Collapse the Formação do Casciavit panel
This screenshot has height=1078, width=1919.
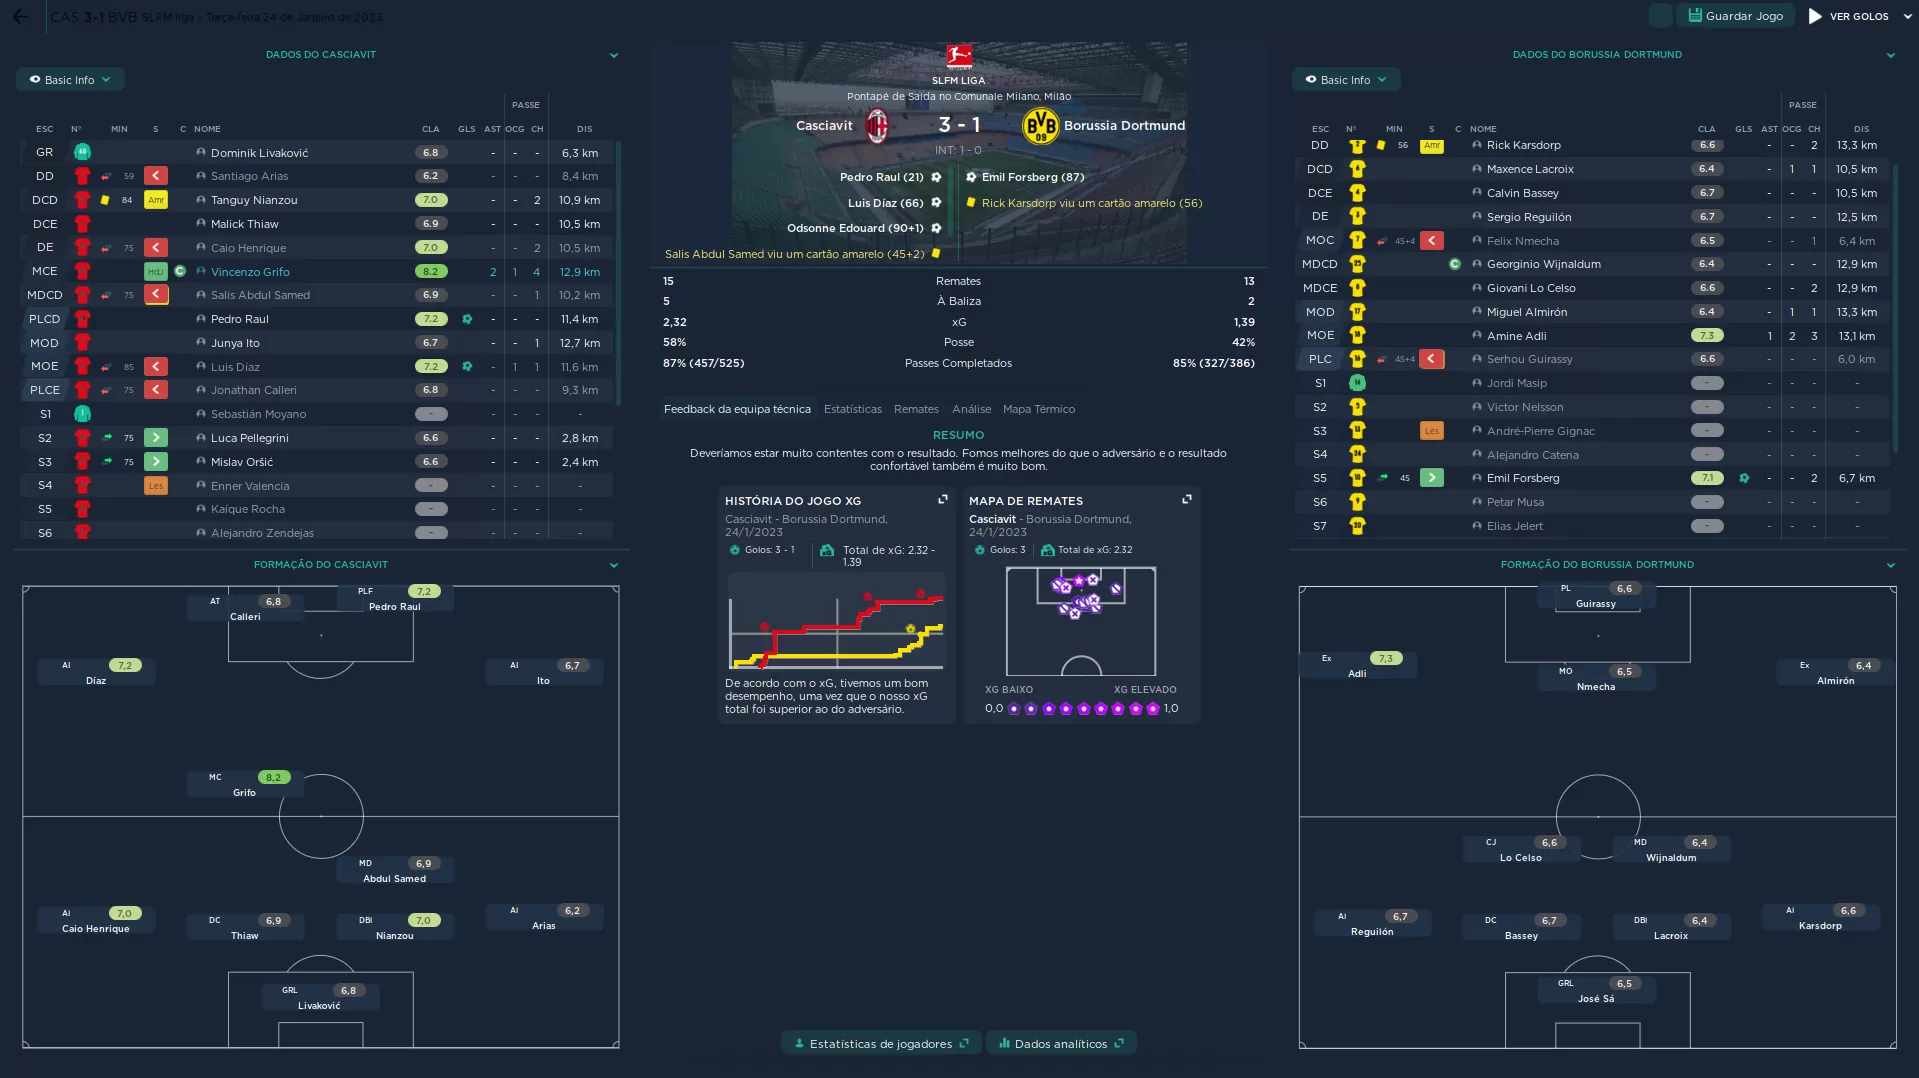(614, 565)
